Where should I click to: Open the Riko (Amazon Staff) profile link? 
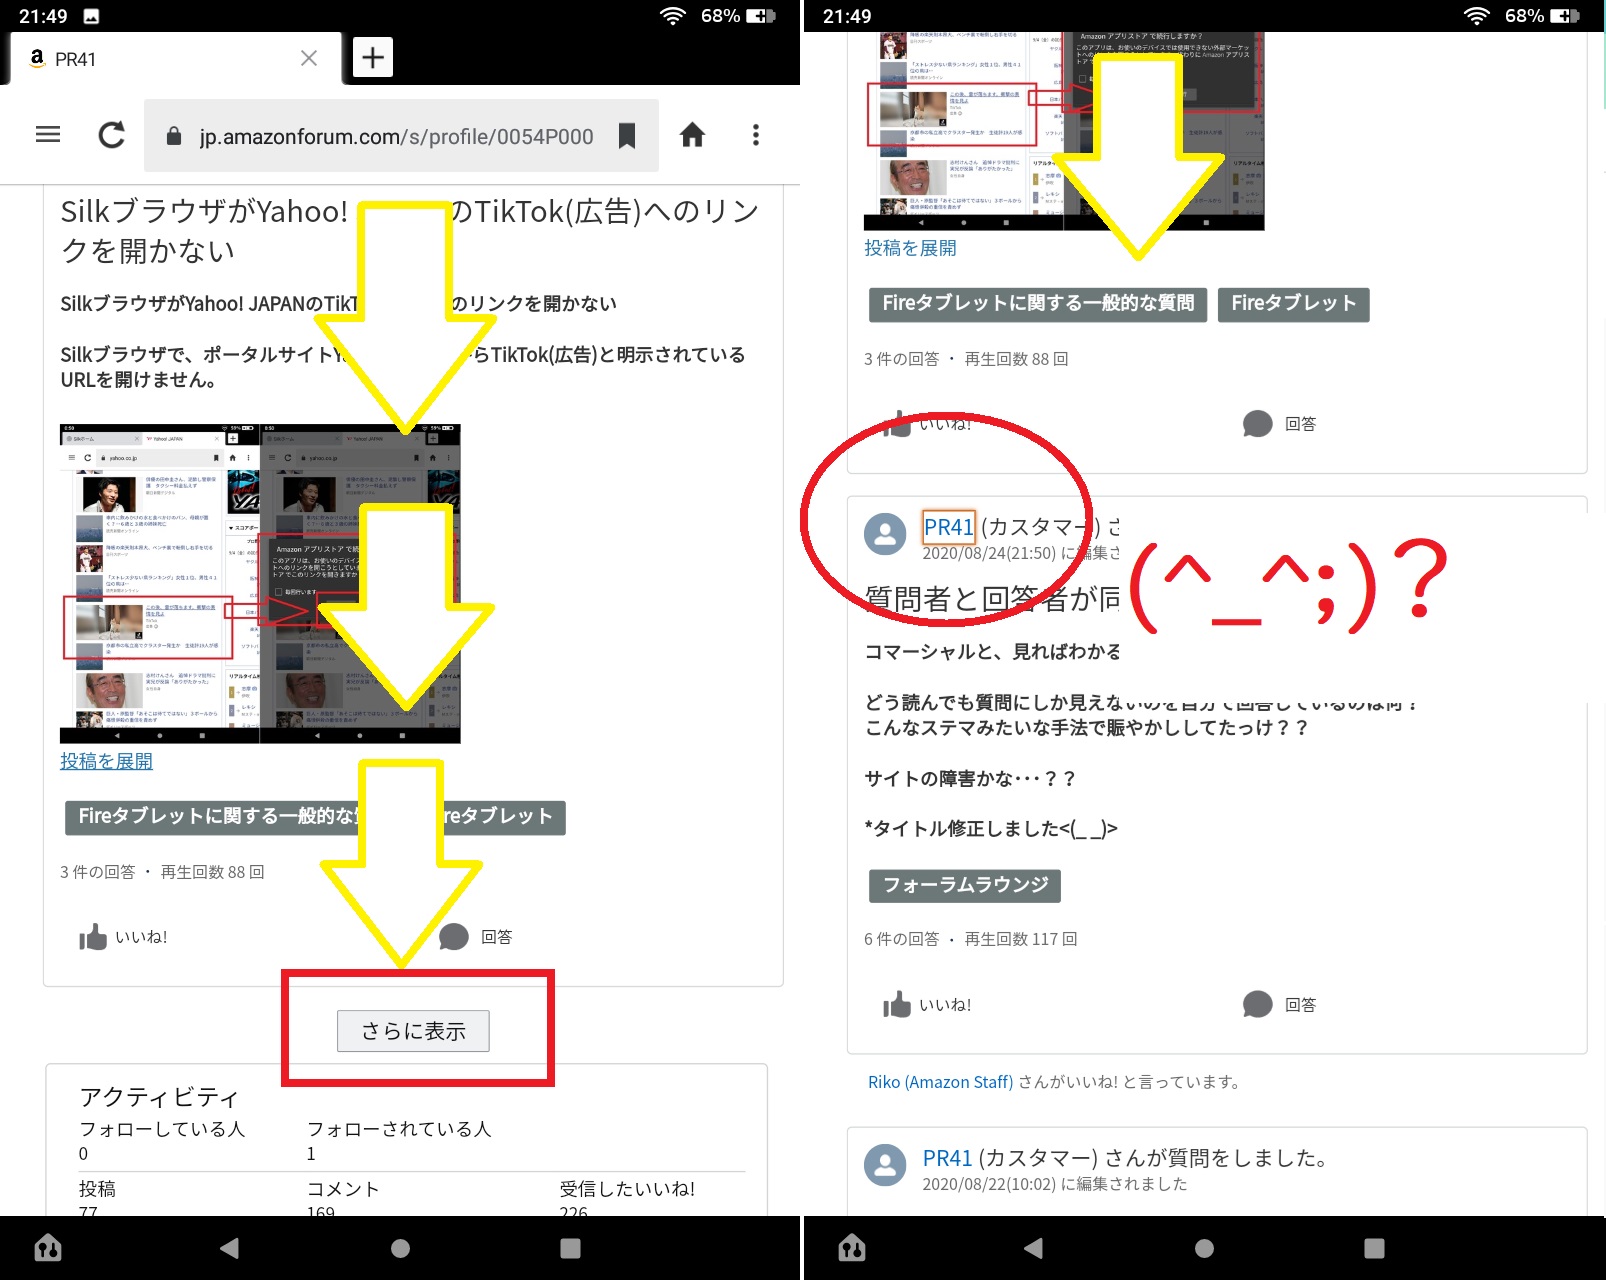click(938, 1081)
